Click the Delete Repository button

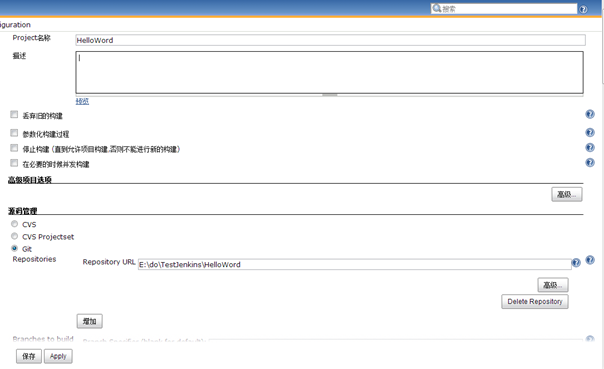tap(535, 302)
